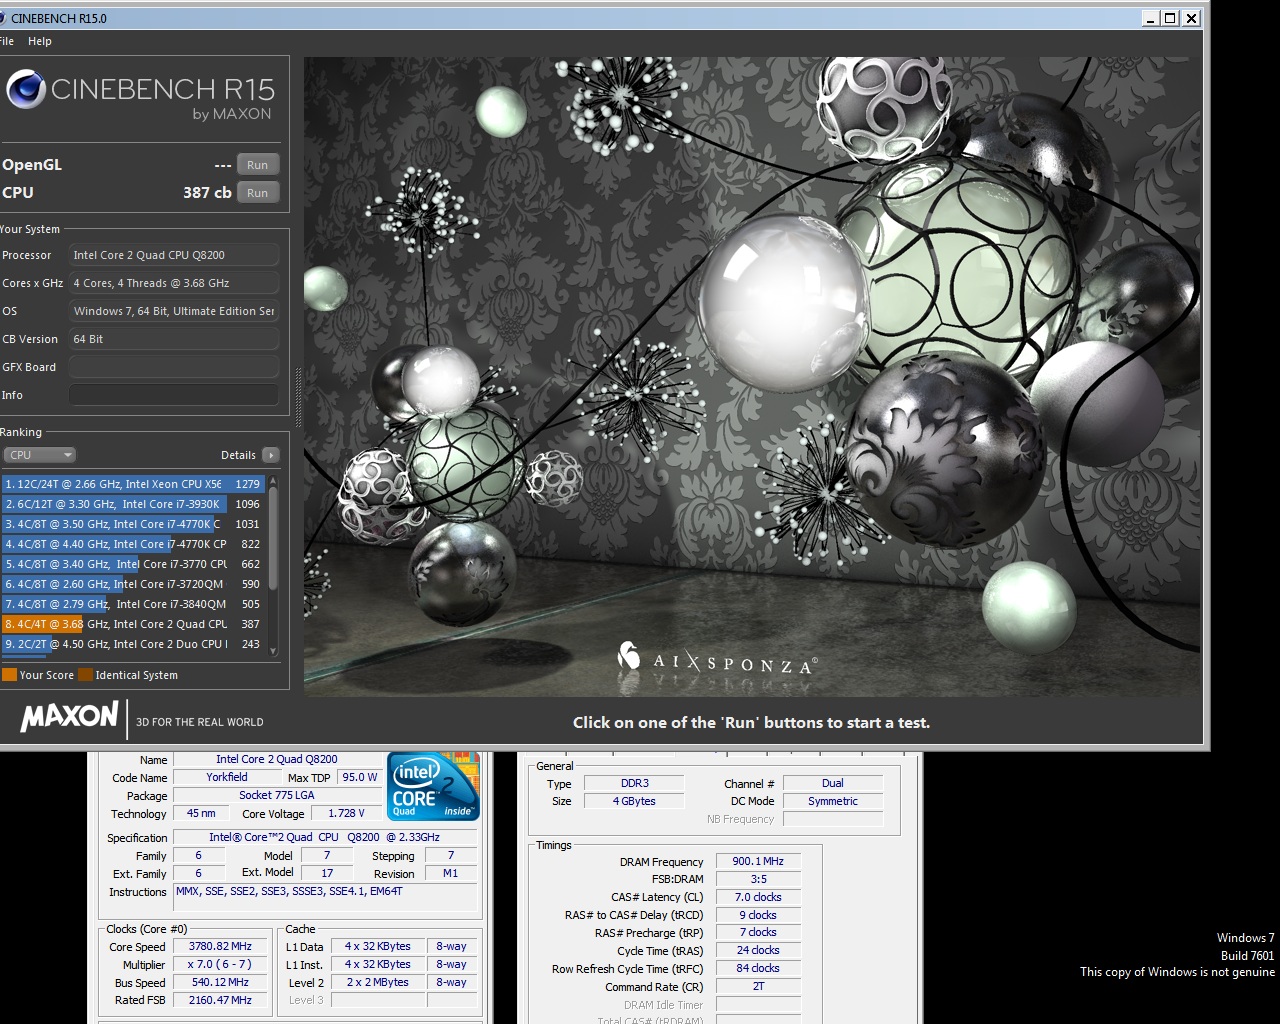Click Name Intel Core 2 Quad Q8200 in CPU-Z
Viewport: 1280px width, 1024px height.
277,759
